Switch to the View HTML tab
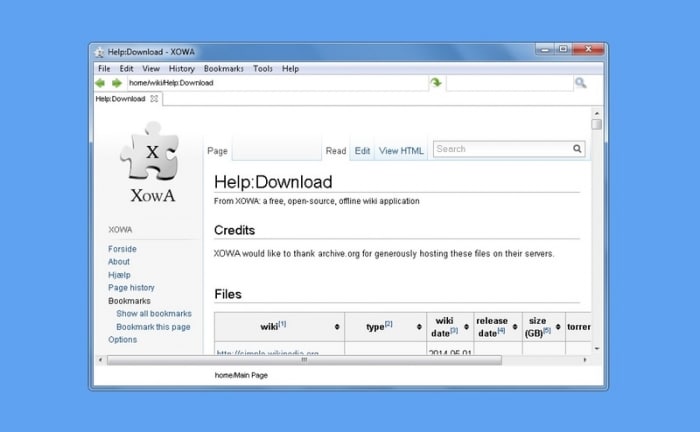The image size is (700, 432). pyautogui.click(x=401, y=151)
